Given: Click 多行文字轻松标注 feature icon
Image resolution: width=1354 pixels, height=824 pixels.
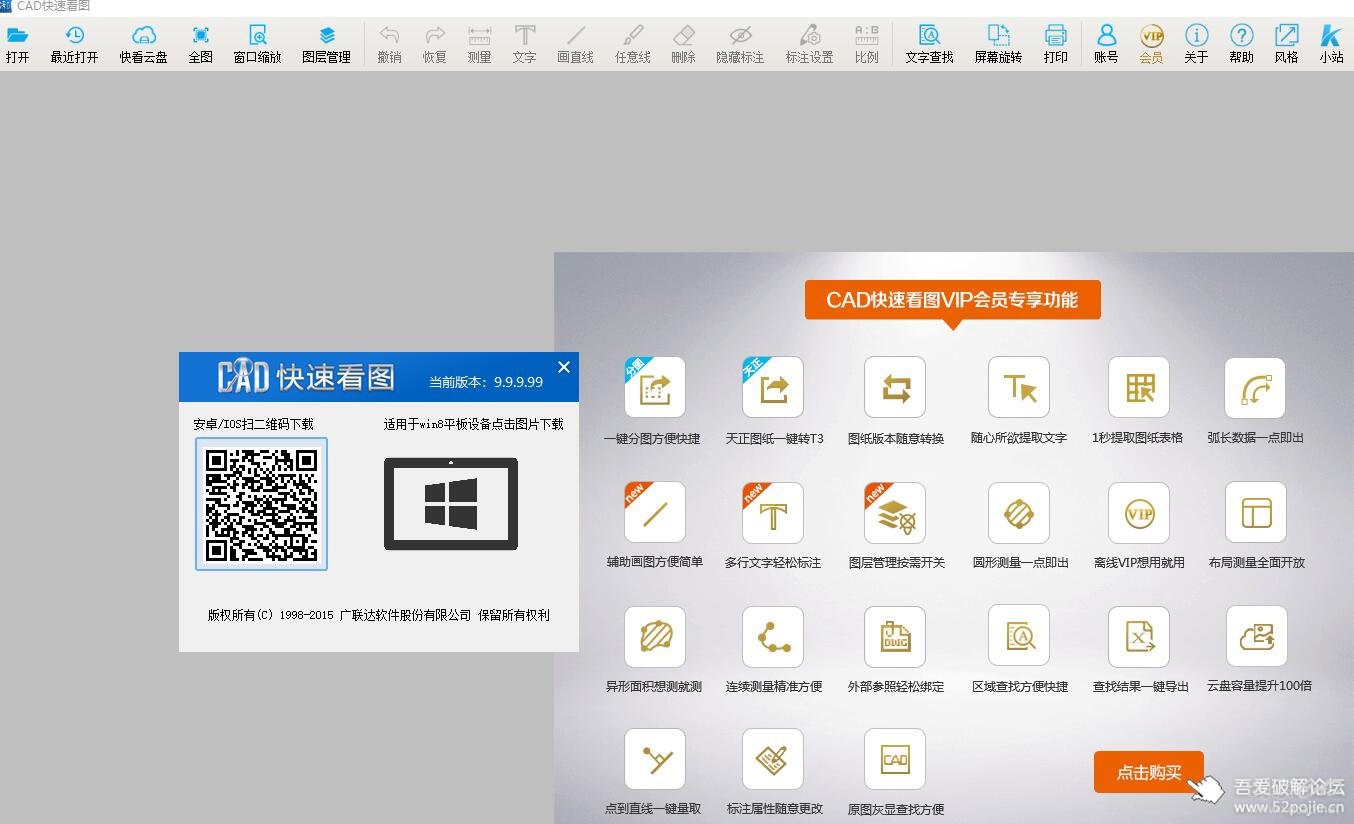Looking at the screenshot, I should pos(773,513).
